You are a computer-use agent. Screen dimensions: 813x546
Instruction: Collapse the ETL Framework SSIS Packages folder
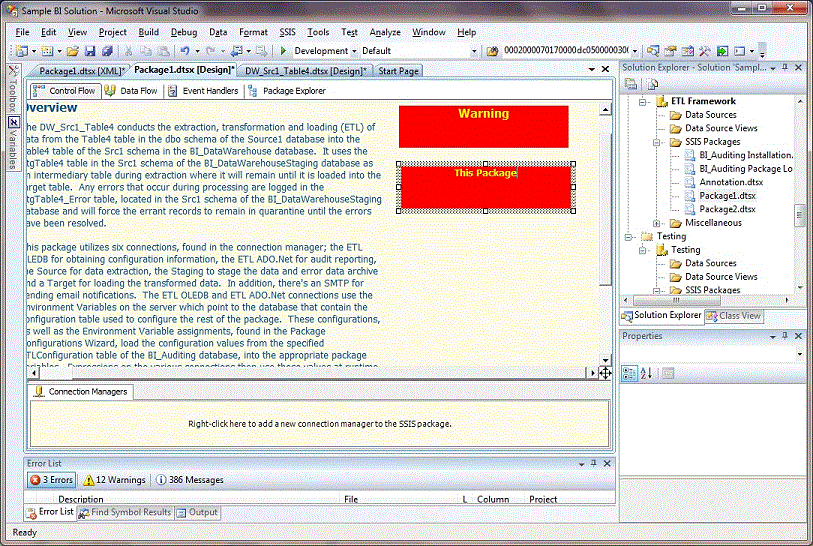pos(656,142)
